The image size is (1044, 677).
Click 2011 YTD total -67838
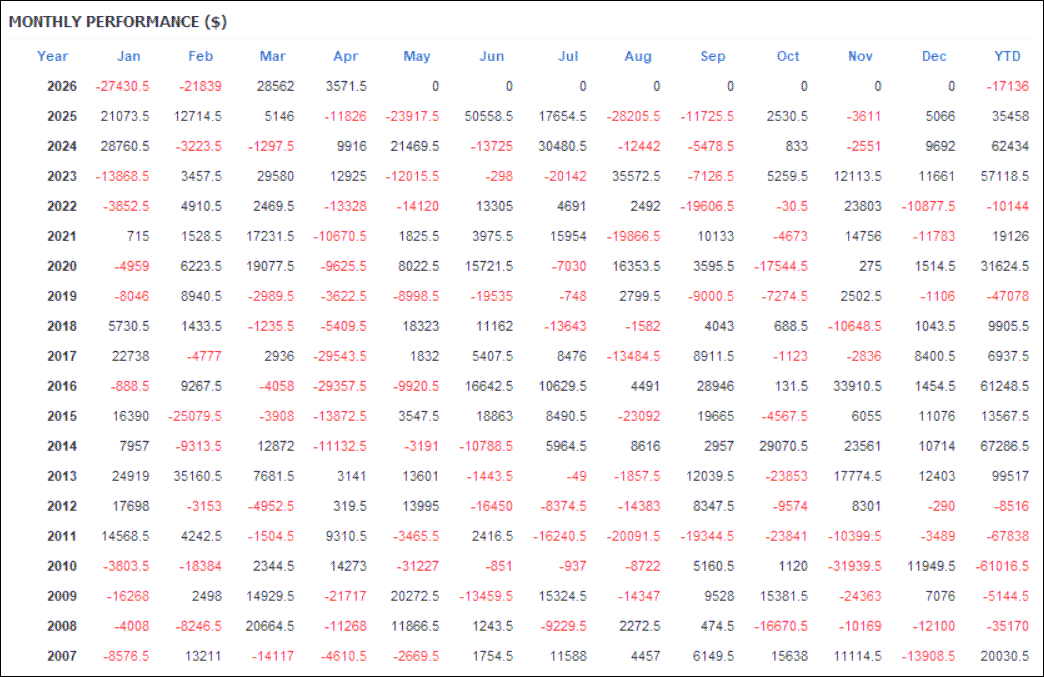pyautogui.click(x=1007, y=537)
